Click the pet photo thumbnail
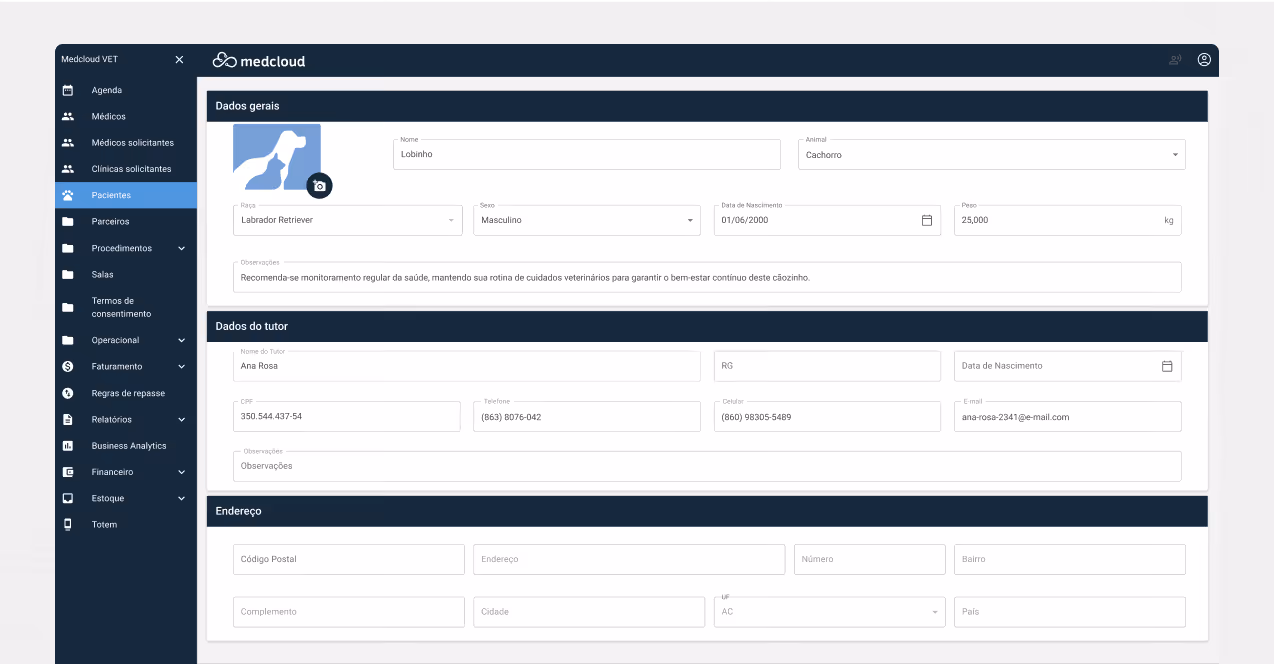Screen dimensions: 1274x664 coord(277,157)
